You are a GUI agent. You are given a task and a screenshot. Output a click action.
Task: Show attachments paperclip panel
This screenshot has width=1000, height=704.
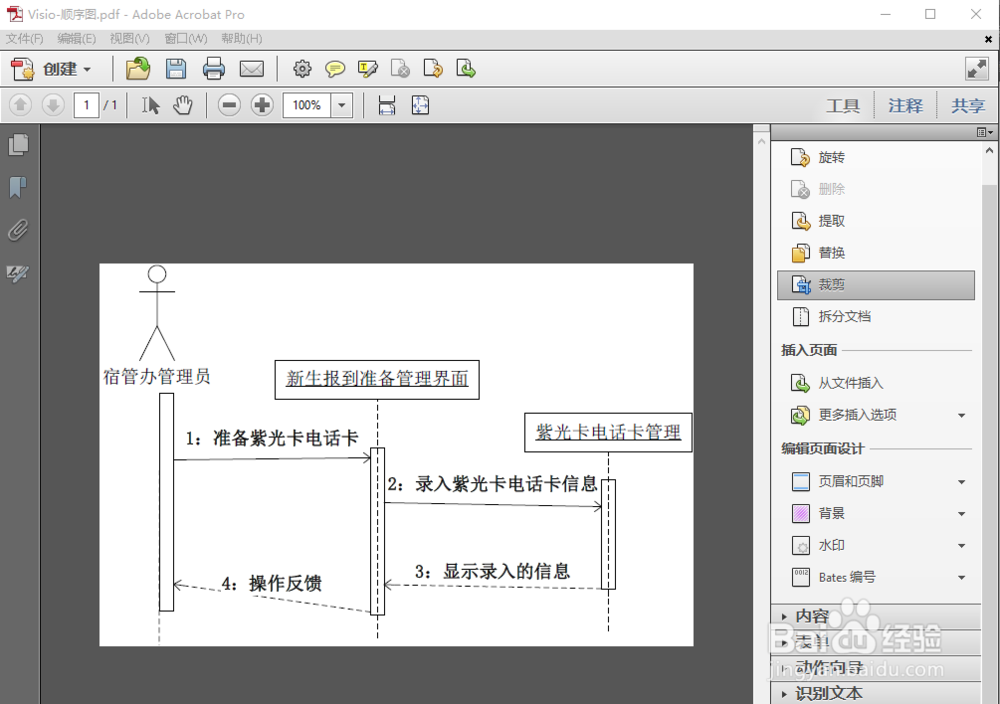[x=18, y=230]
